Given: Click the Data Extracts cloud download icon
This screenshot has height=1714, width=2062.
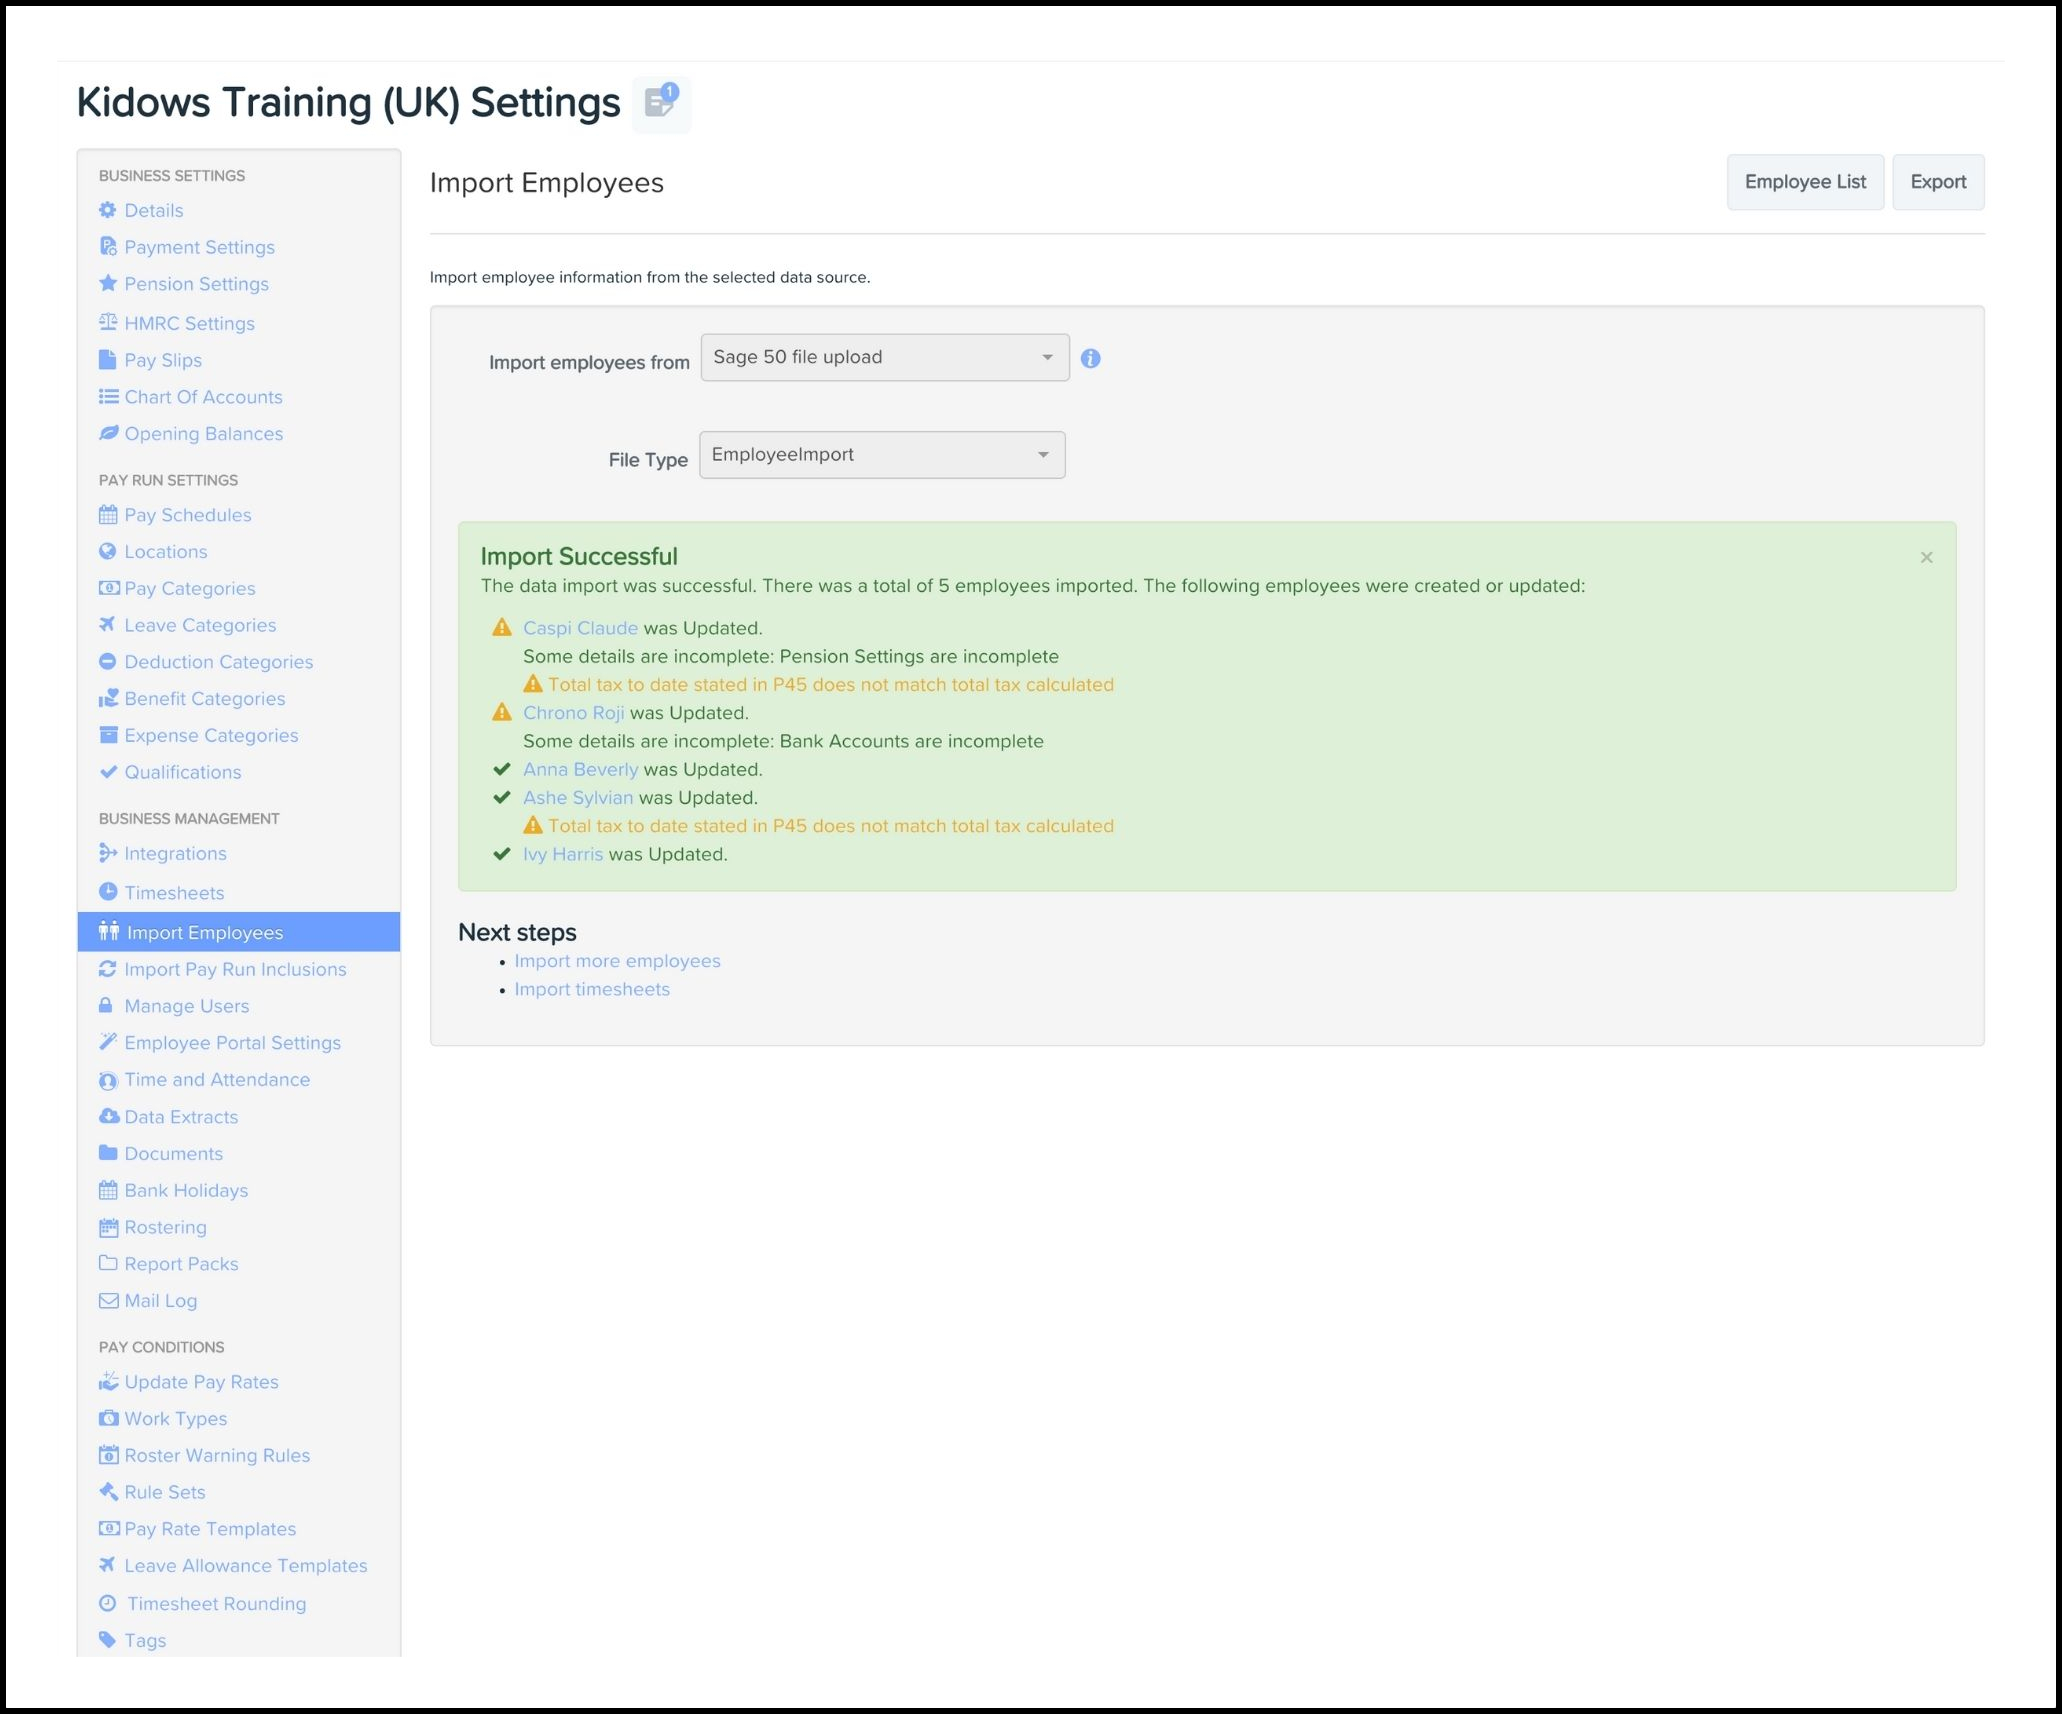Looking at the screenshot, I should point(108,1116).
